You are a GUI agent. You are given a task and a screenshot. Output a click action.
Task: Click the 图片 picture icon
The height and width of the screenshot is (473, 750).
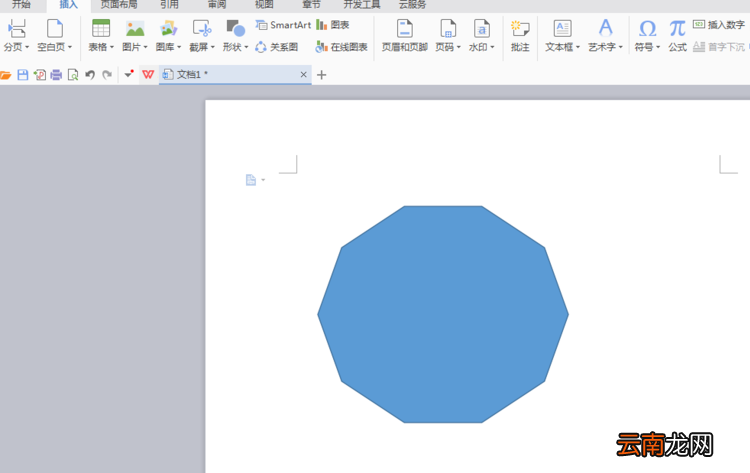pyautogui.click(x=135, y=29)
